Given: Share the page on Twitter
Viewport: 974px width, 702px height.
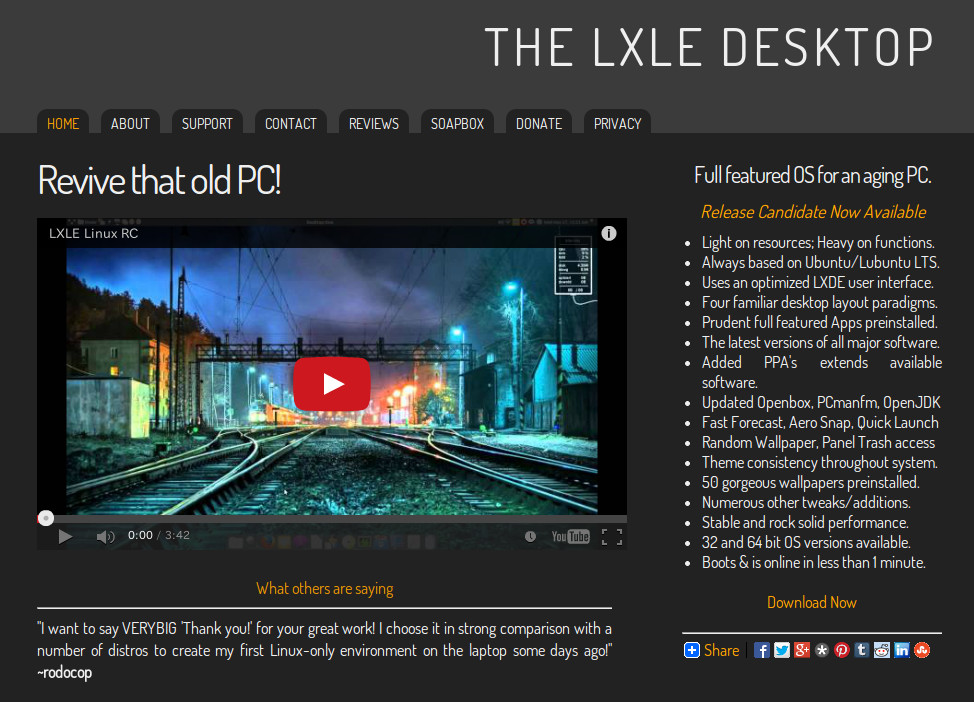Looking at the screenshot, I should 781,650.
